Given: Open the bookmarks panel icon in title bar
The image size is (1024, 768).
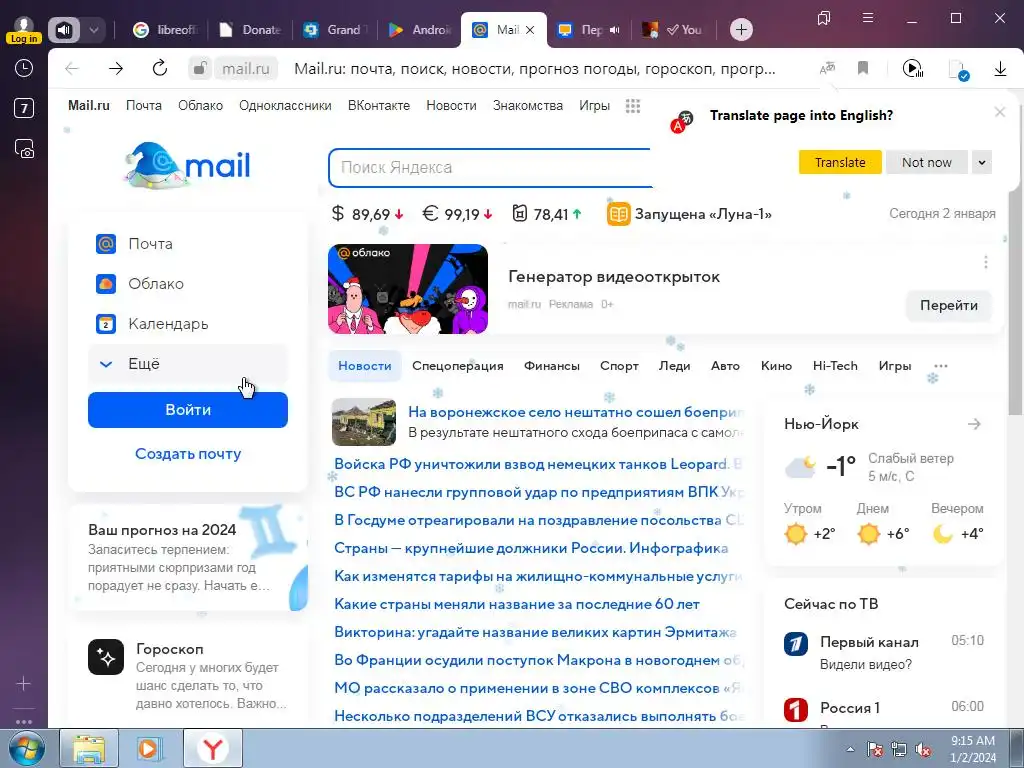Looking at the screenshot, I should point(824,18).
